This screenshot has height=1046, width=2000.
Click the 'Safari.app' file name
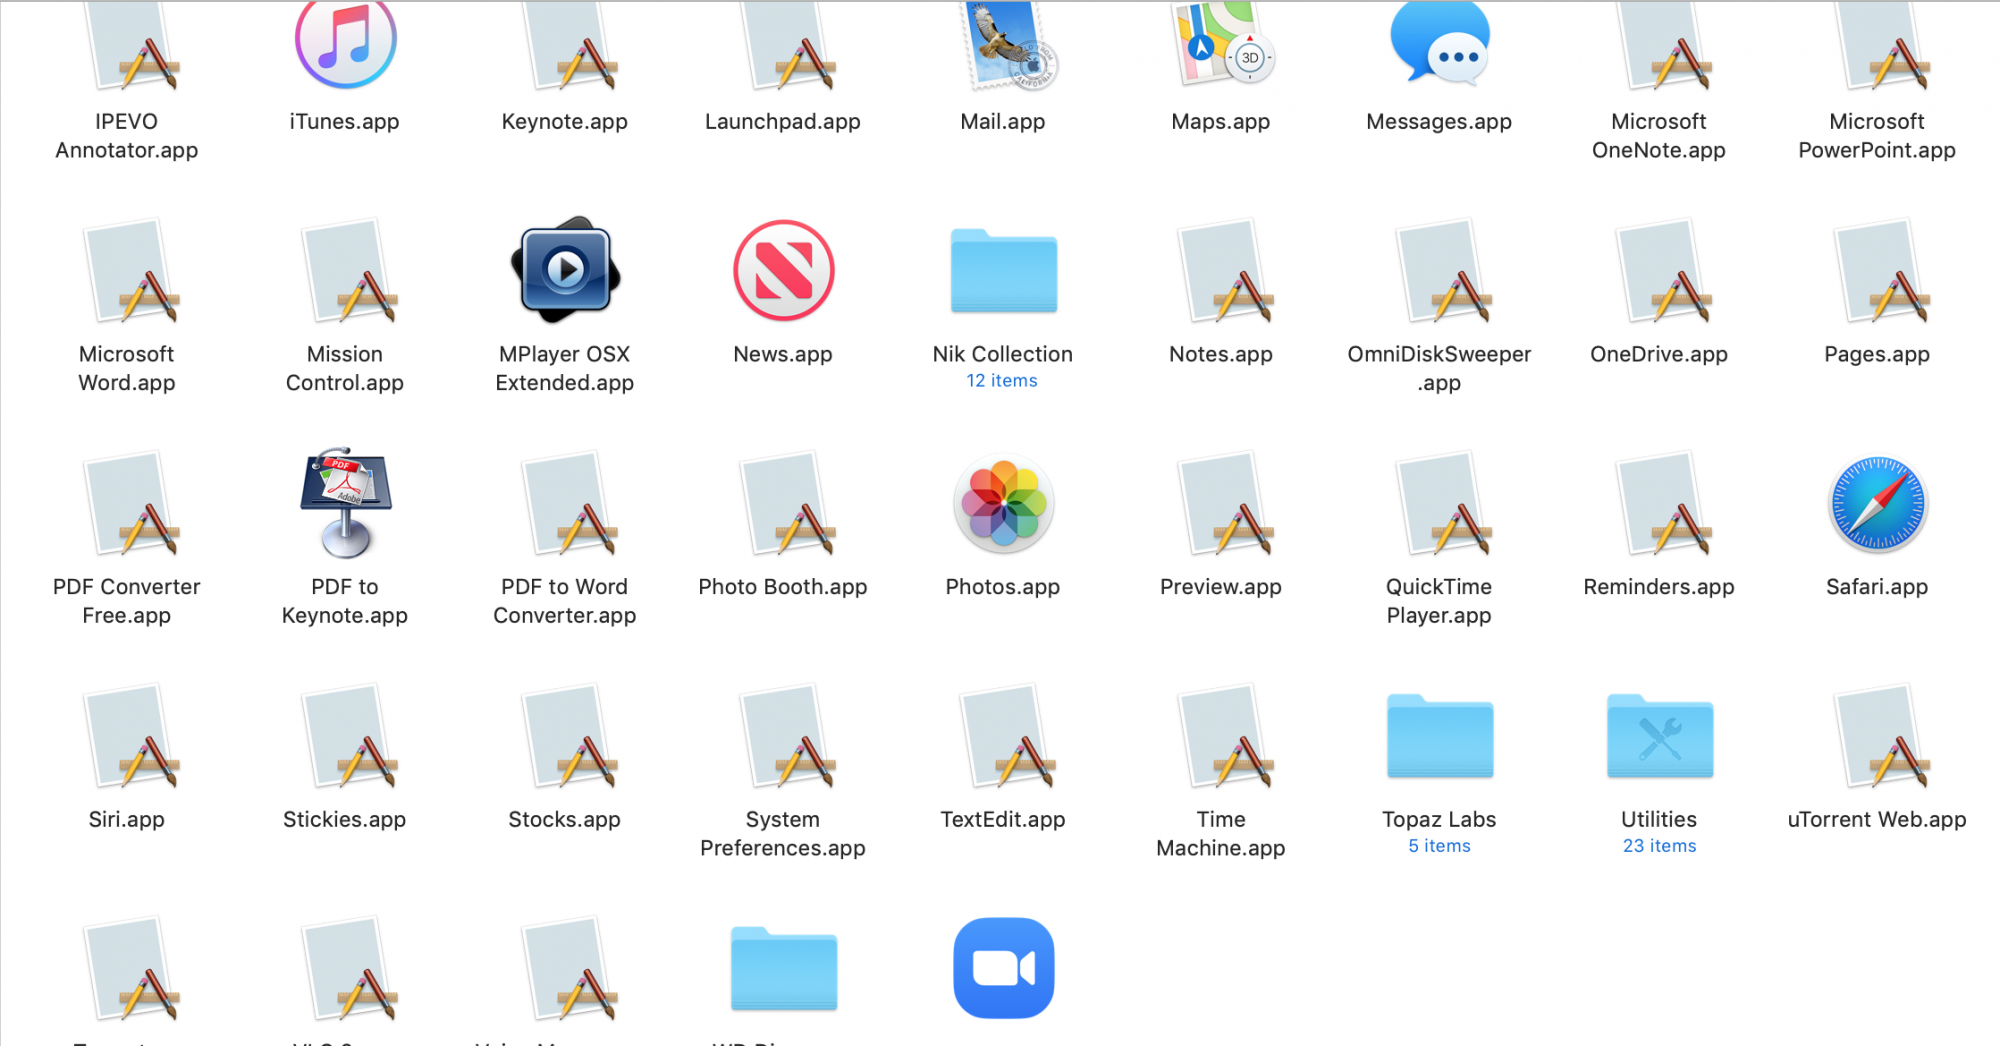[x=1877, y=587]
